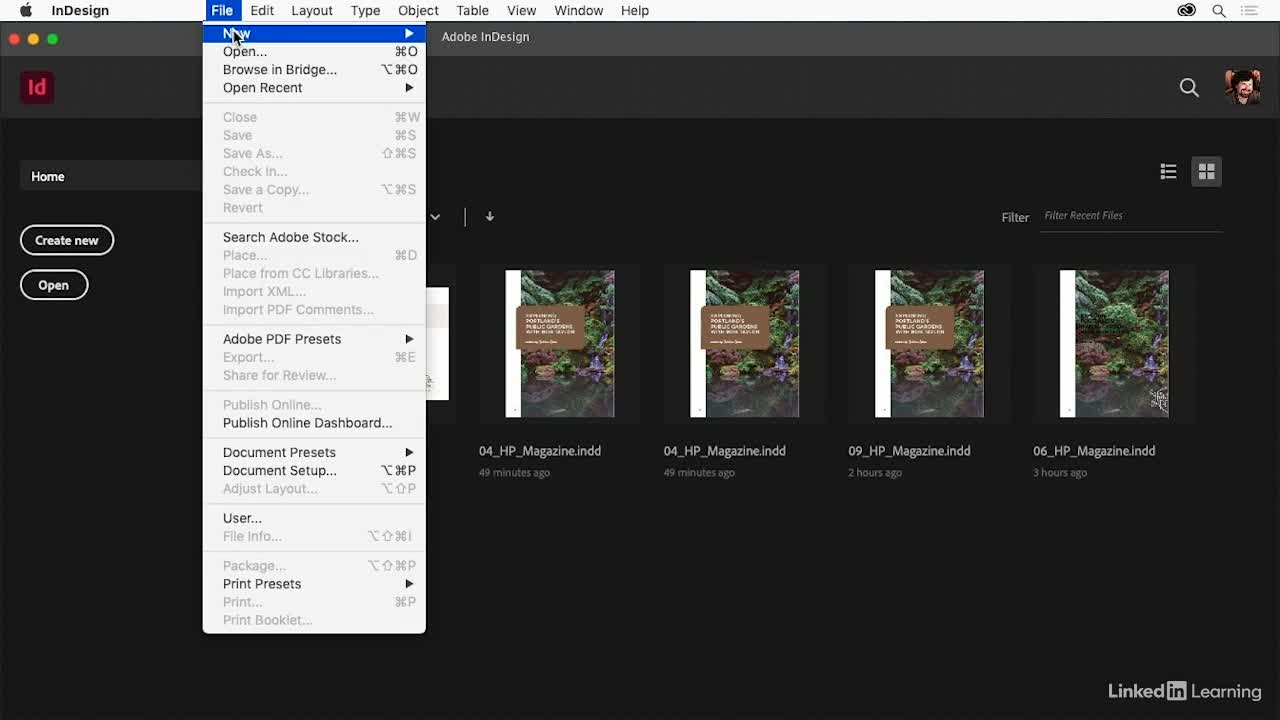This screenshot has width=1280, height=720.
Task: Click the 06_HP_Magazine.indd file name
Action: pos(1094,451)
